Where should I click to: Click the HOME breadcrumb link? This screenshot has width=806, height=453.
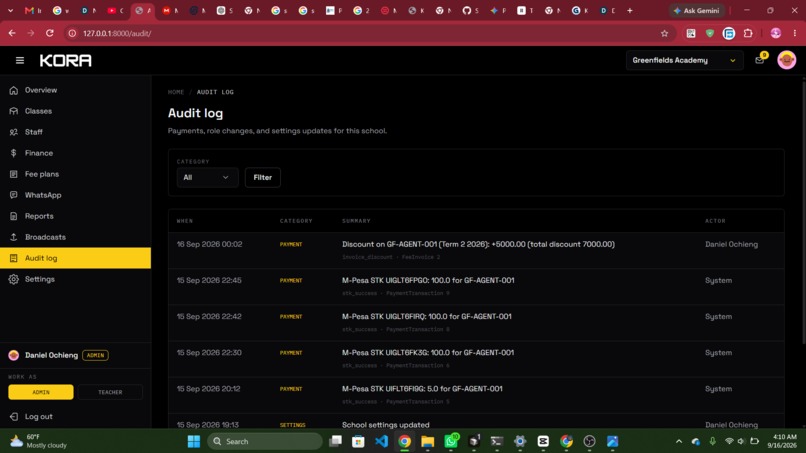[x=176, y=92]
